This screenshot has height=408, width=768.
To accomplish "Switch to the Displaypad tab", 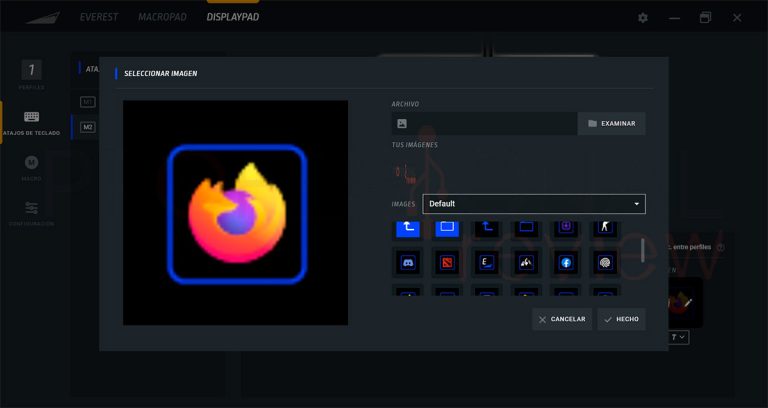I will (233, 17).
